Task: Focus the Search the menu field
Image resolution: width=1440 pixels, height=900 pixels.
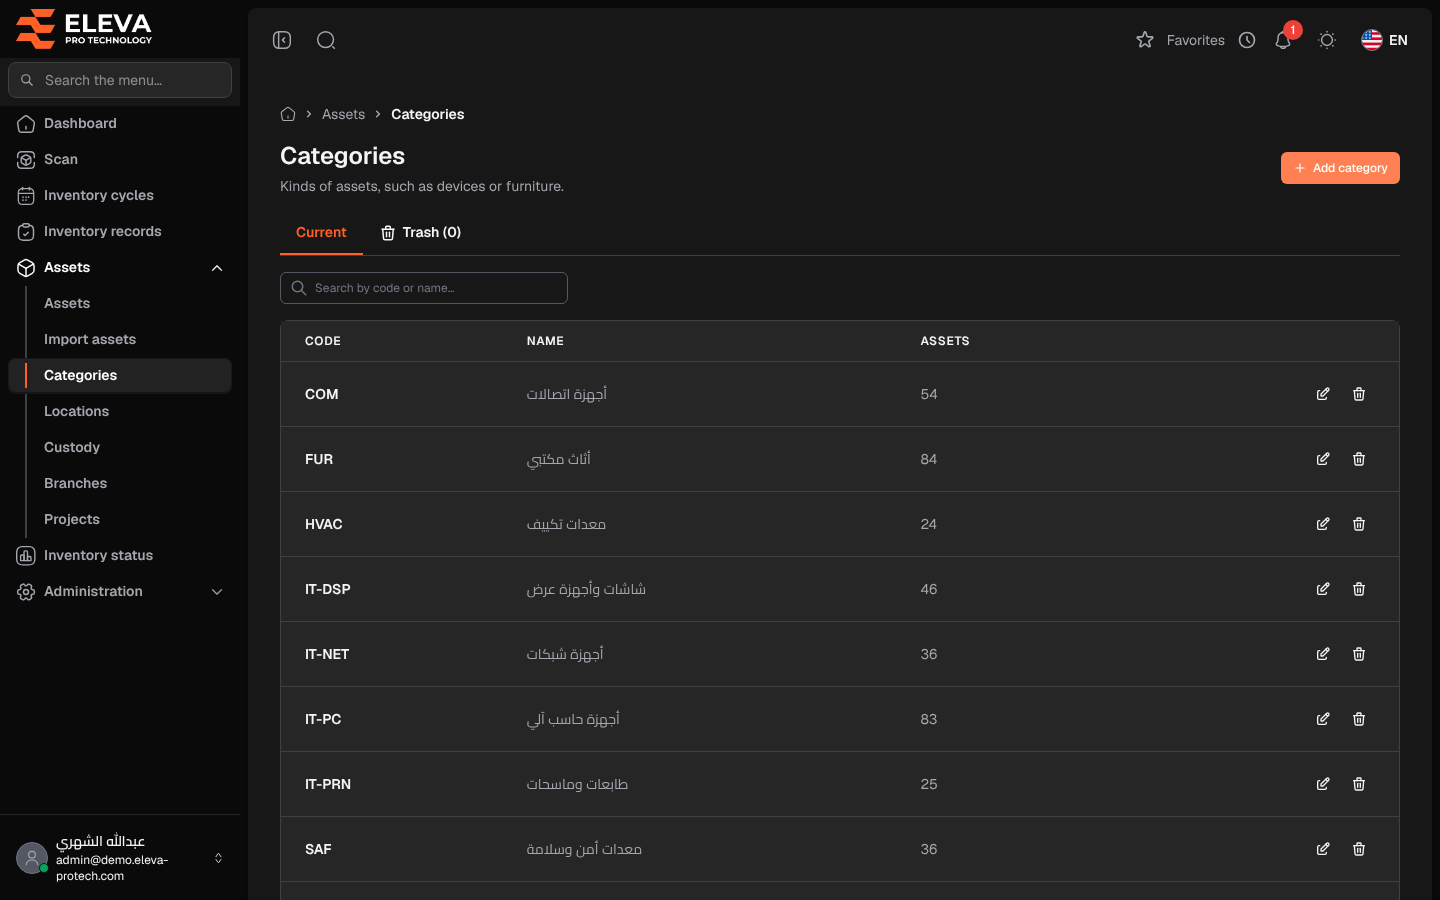Action: (x=120, y=80)
